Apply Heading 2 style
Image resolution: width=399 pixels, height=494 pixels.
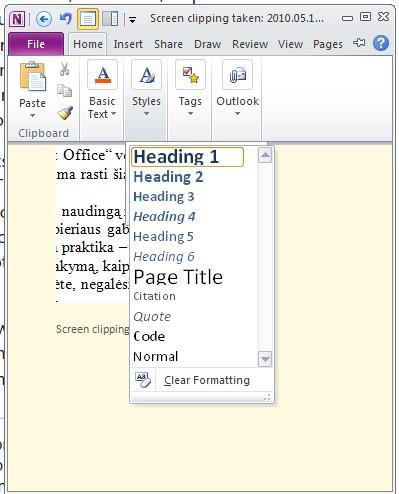tap(168, 177)
